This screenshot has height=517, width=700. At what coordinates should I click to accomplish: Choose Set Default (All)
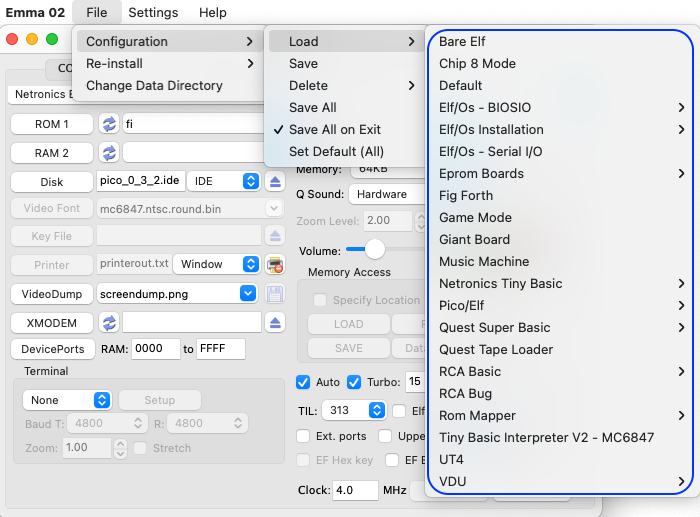pos(344,151)
